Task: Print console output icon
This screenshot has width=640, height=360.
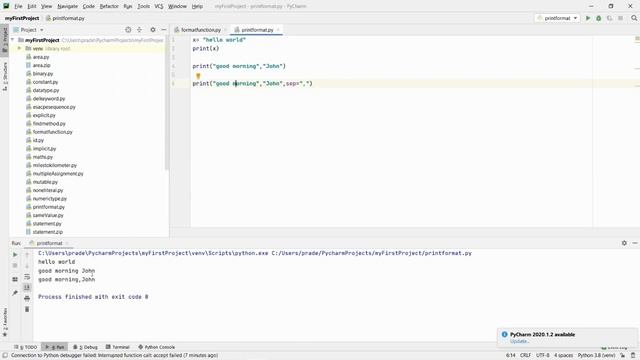Action: point(27,298)
